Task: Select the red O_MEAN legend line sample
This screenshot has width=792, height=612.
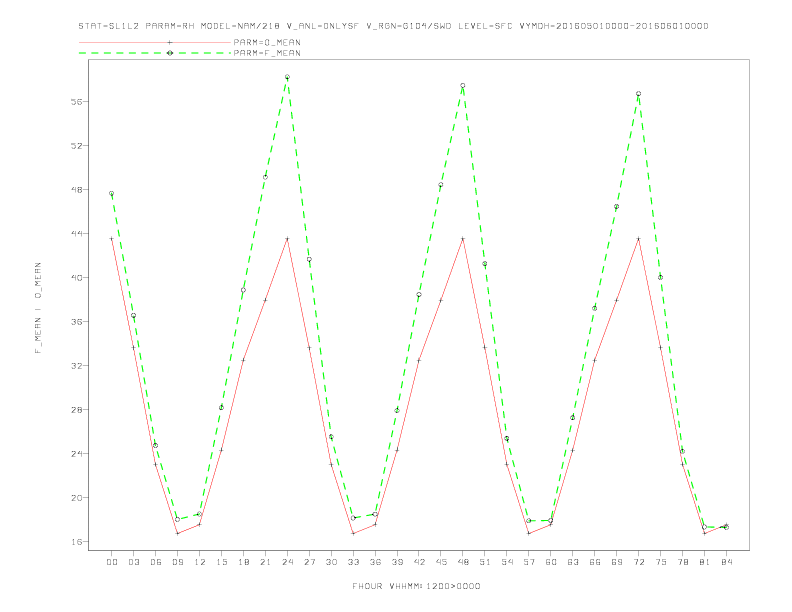Action: (x=155, y=42)
